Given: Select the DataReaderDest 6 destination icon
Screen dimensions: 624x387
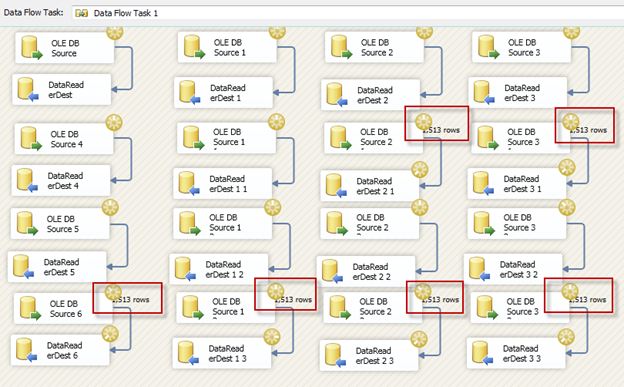Looking at the screenshot, I should pos(27,350).
